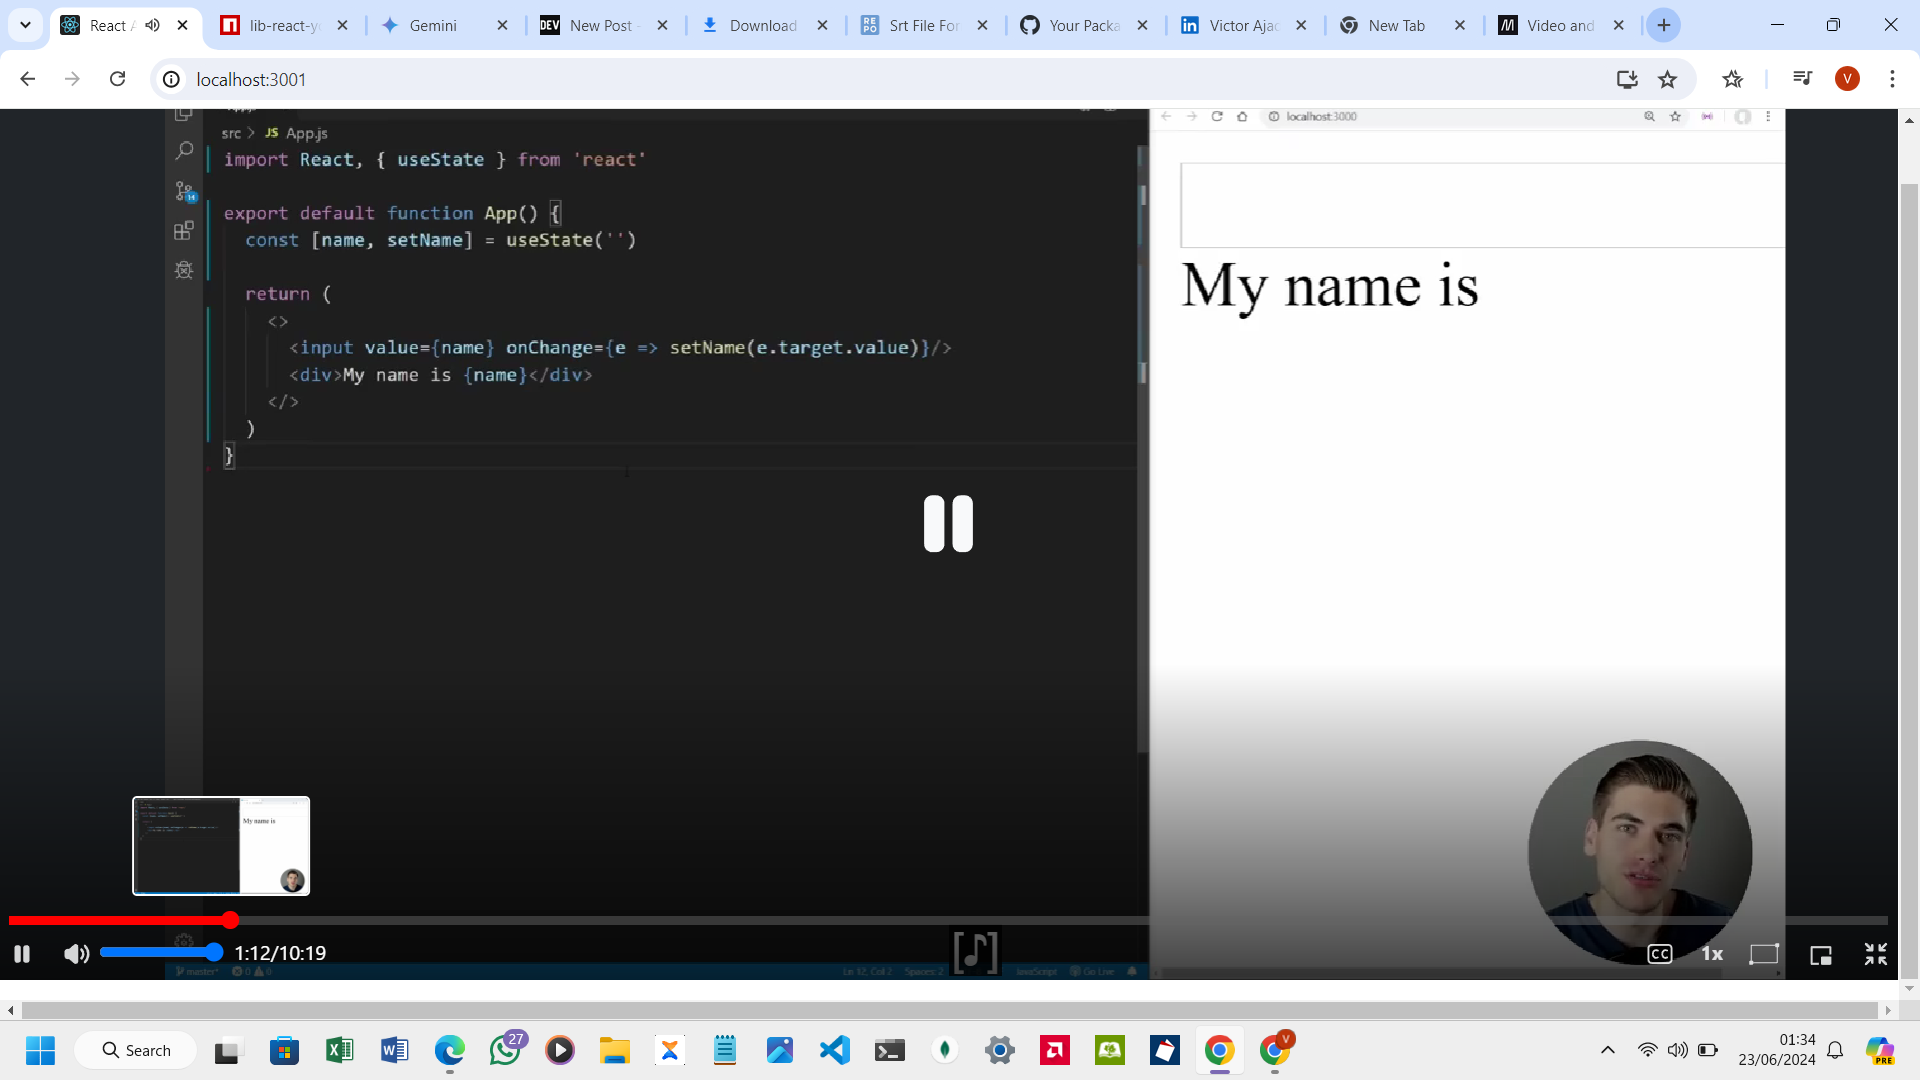This screenshot has height=1080, width=1920.
Task: Open a new browser tab
Action: pyautogui.click(x=1664, y=25)
